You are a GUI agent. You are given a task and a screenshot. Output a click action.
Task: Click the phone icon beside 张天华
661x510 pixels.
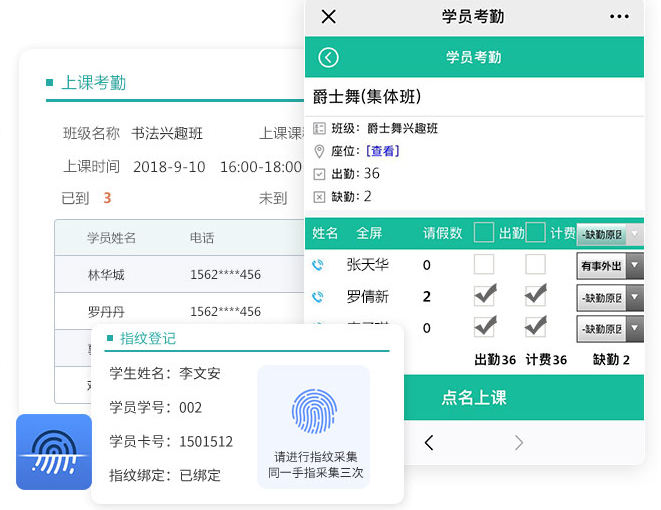318,265
